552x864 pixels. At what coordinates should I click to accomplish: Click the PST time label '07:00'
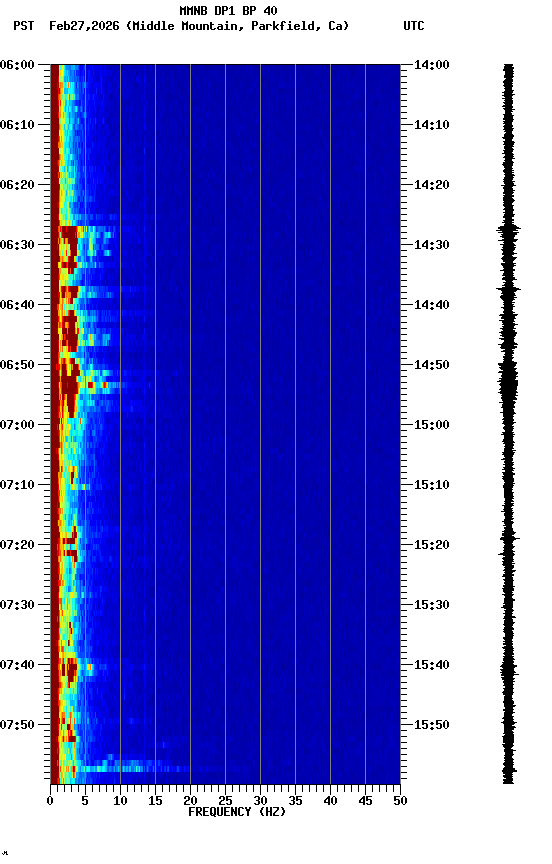pyautogui.click(x=17, y=425)
